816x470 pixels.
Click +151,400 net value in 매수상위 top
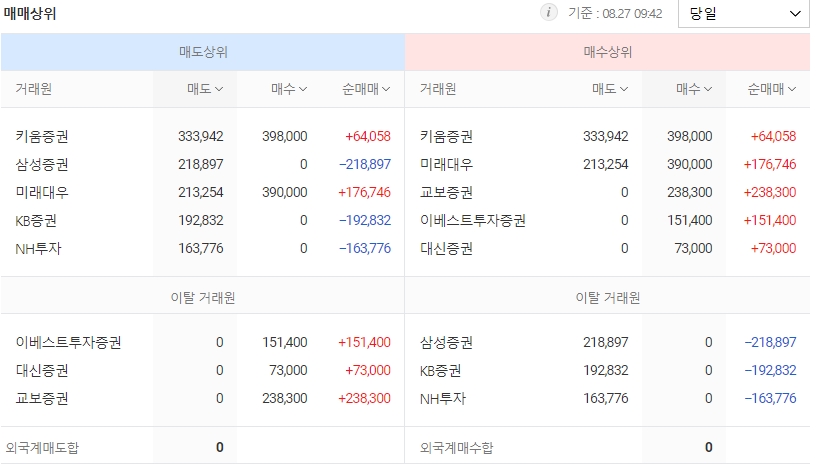pos(770,221)
